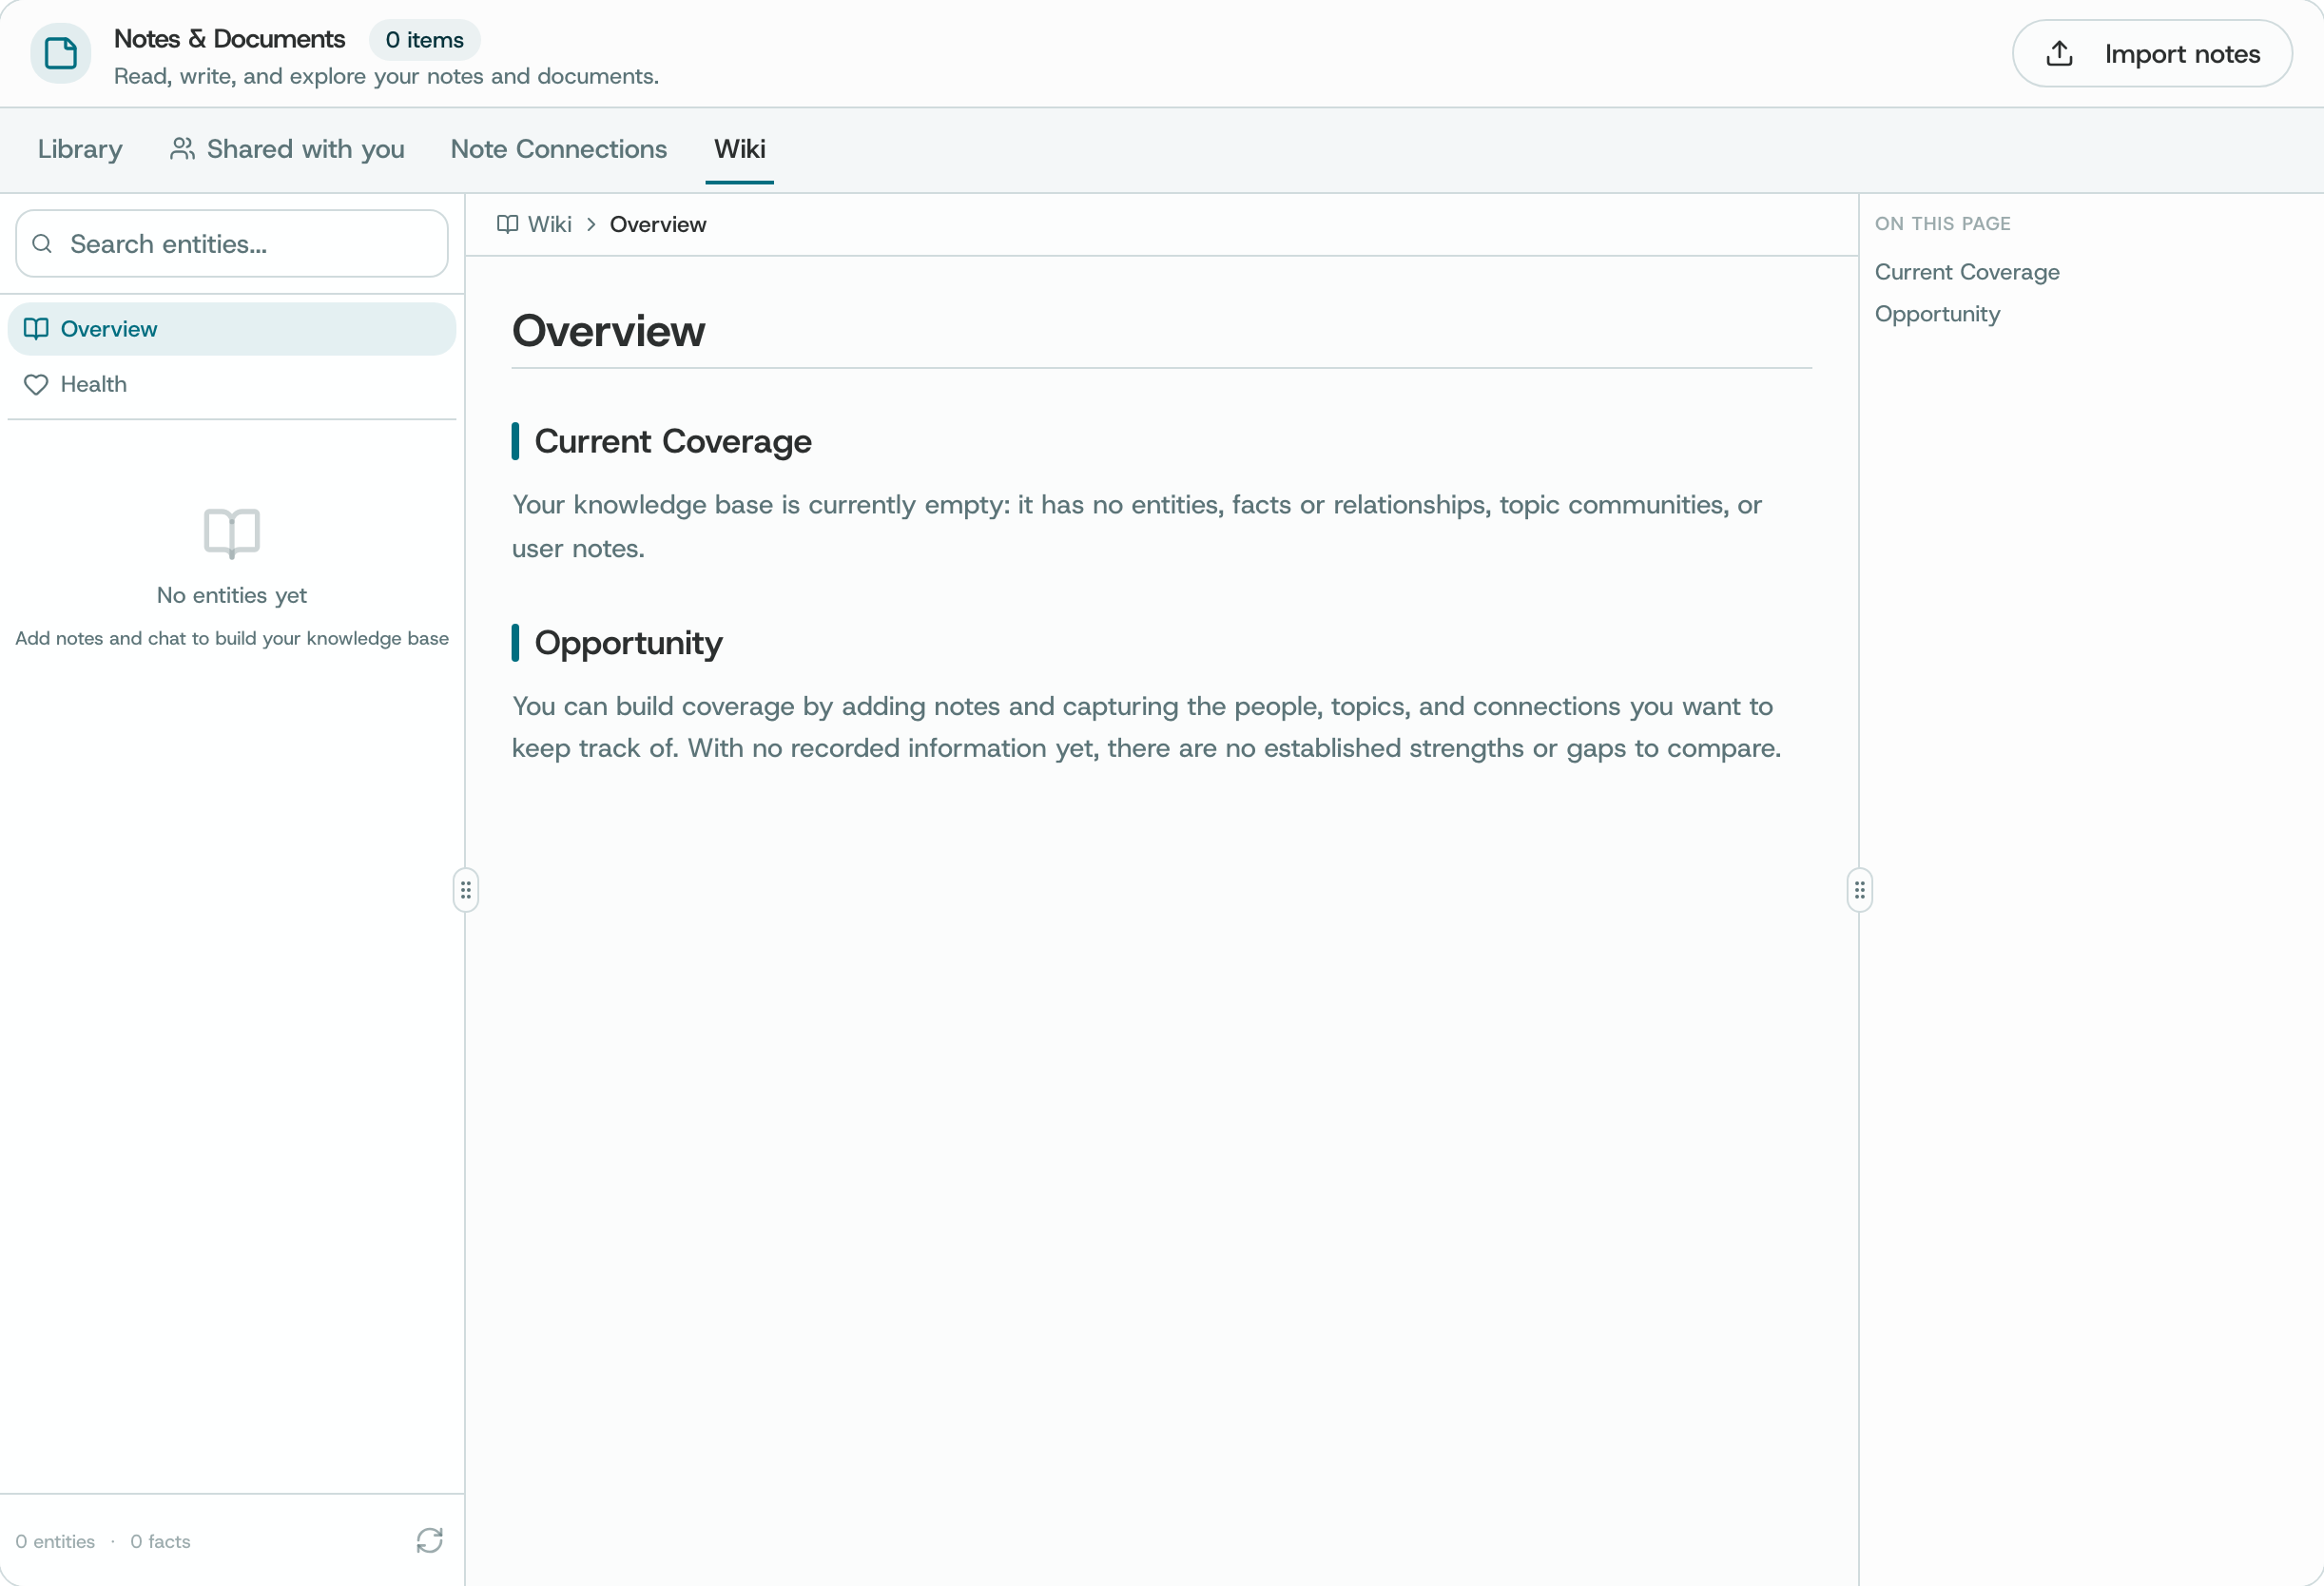Open Health in the sidebar
The width and height of the screenshot is (2324, 1586).
click(232, 385)
